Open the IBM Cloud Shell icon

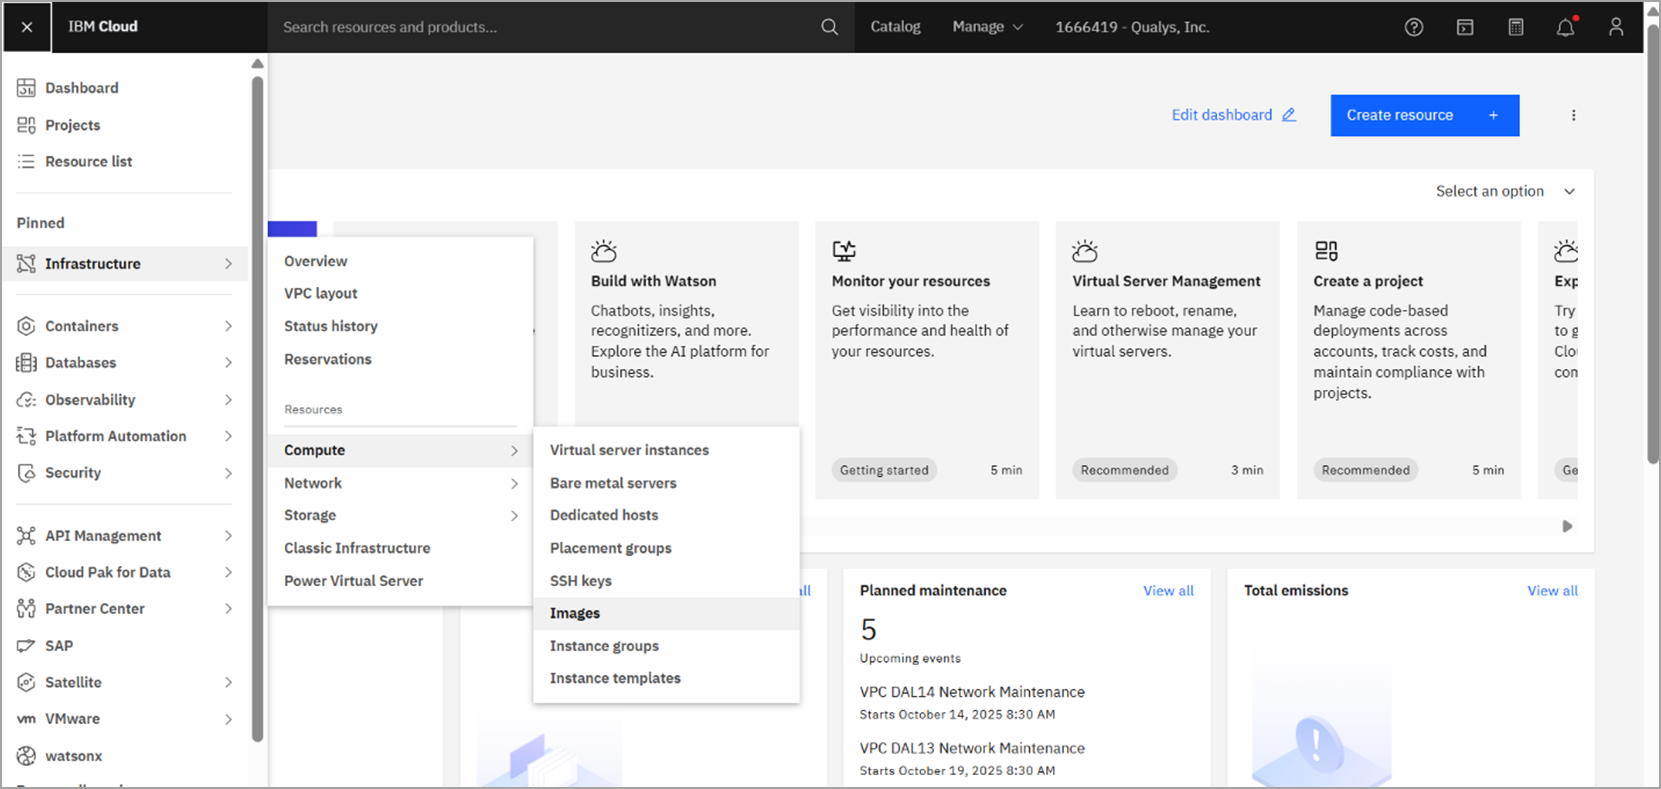coord(1464,27)
